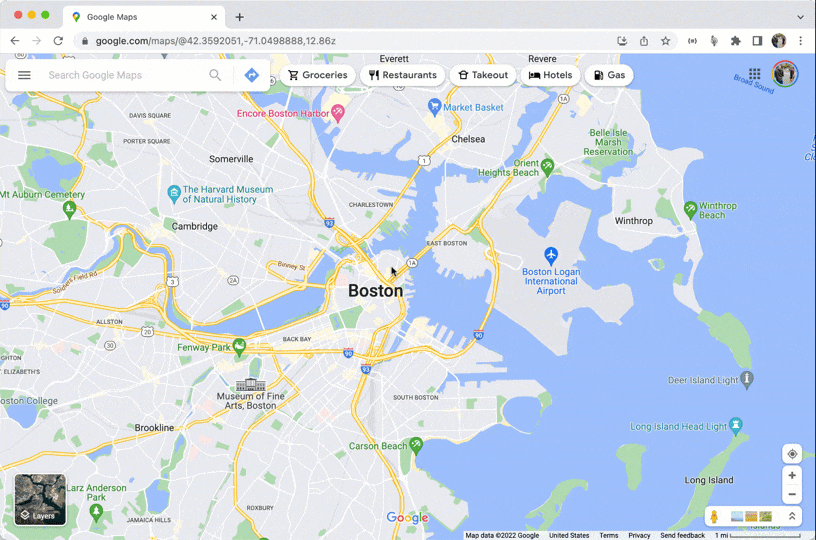Zoom in with the plus button
The width and height of the screenshot is (816, 540).
(x=792, y=475)
